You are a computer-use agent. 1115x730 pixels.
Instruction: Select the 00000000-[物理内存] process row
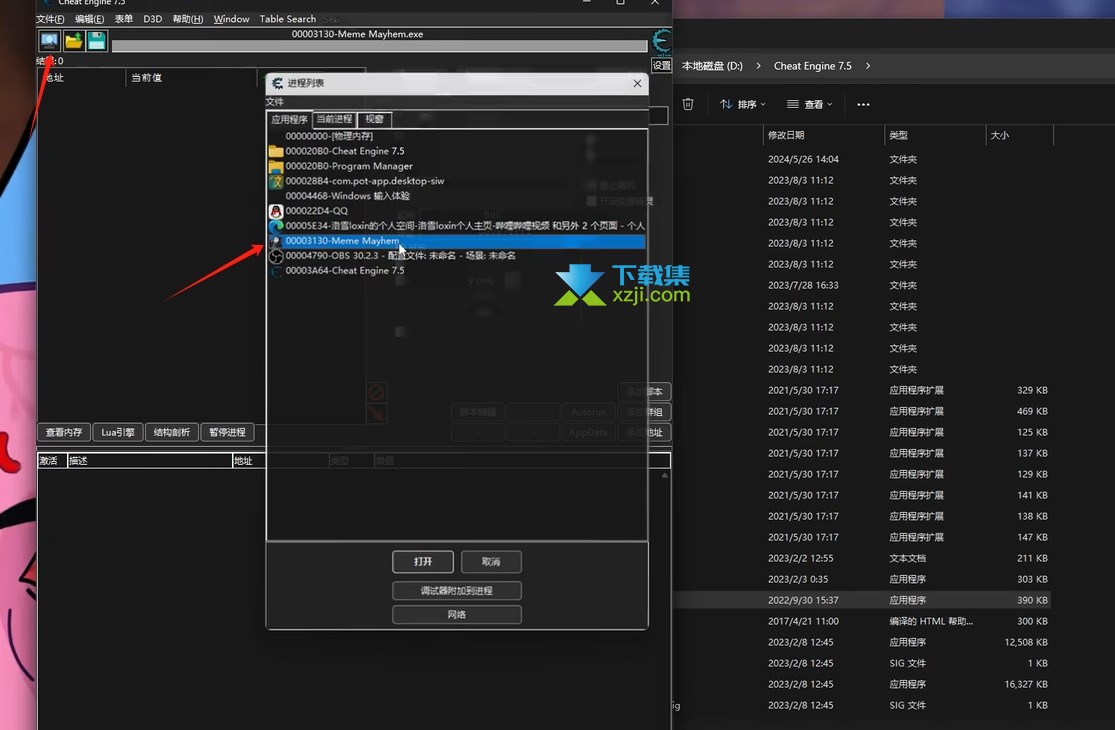point(457,136)
